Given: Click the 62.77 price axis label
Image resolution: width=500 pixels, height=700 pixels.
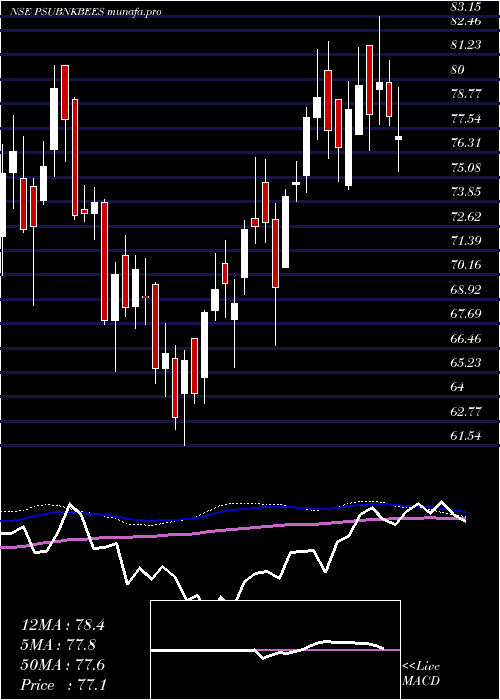Looking at the screenshot, I should 467,411.
